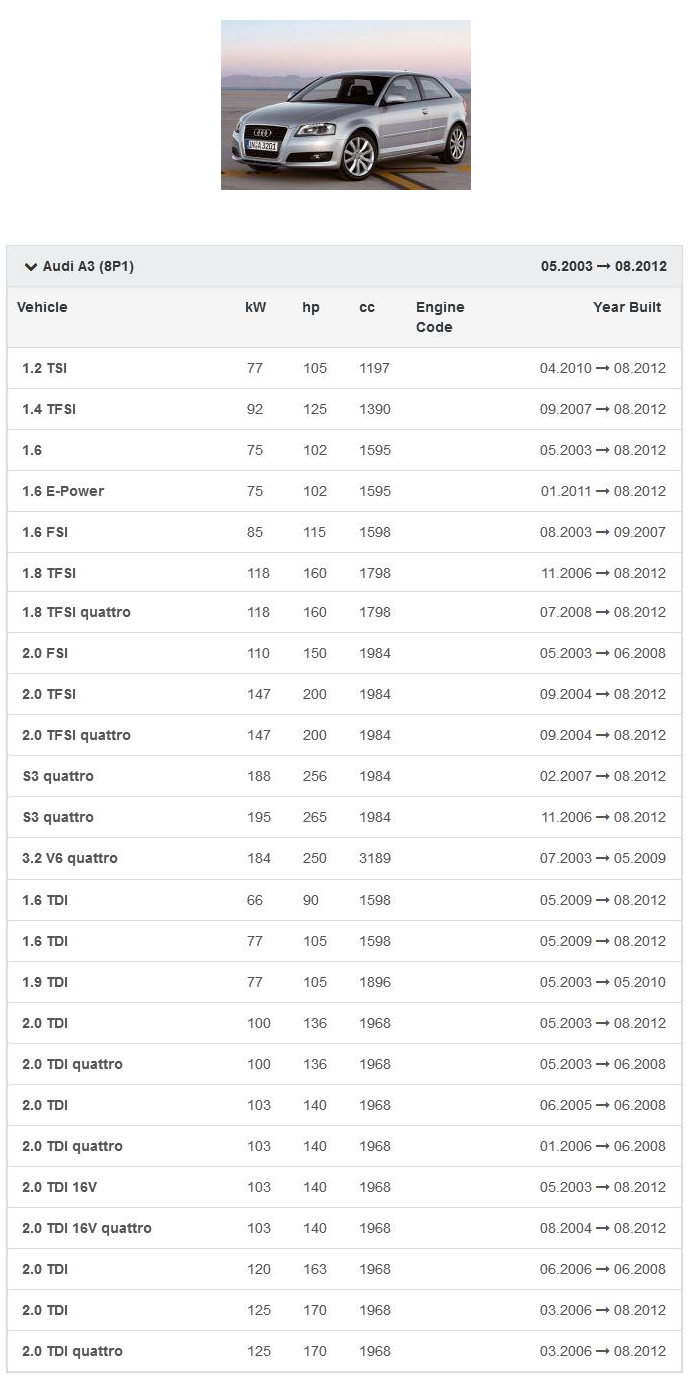Screen dimensions: 694x1379
Task: Click the hp column header
Action: [x=311, y=307]
